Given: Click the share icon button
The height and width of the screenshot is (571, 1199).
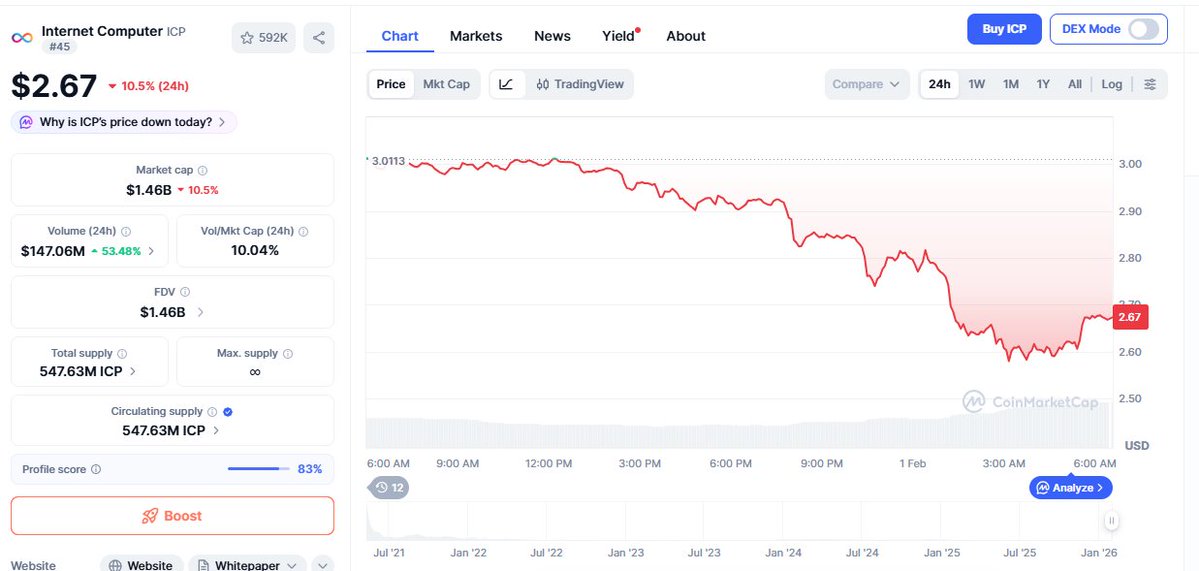Looking at the screenshot, I should (x=319, y=37).
